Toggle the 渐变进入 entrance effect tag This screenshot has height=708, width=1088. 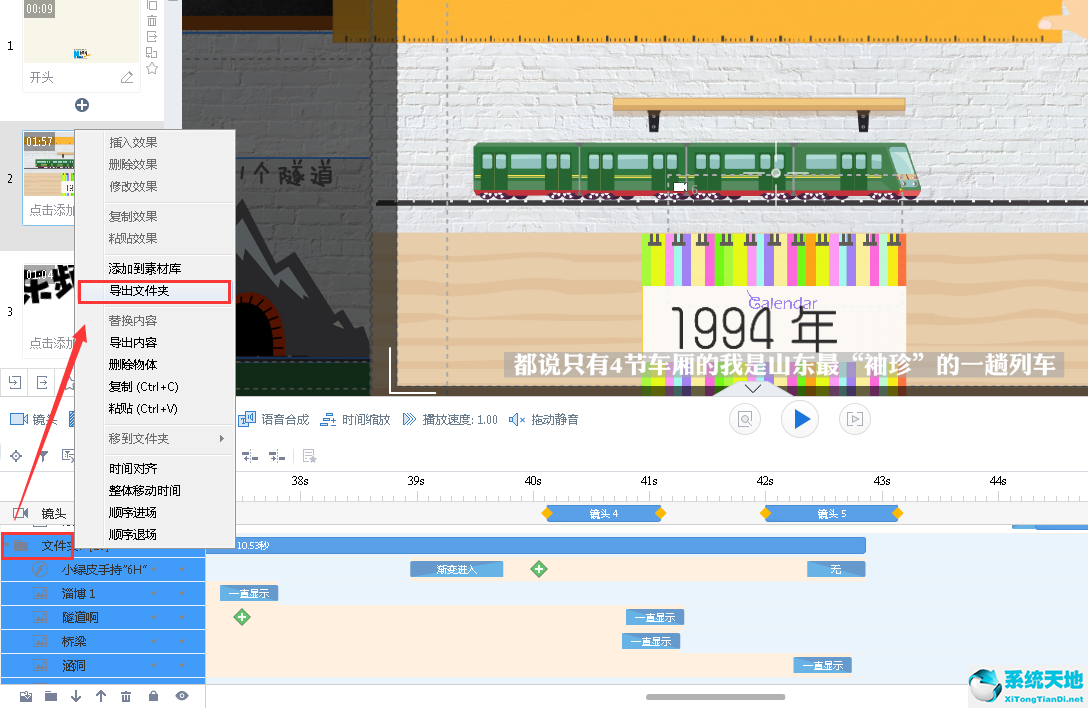click(456, 568)
